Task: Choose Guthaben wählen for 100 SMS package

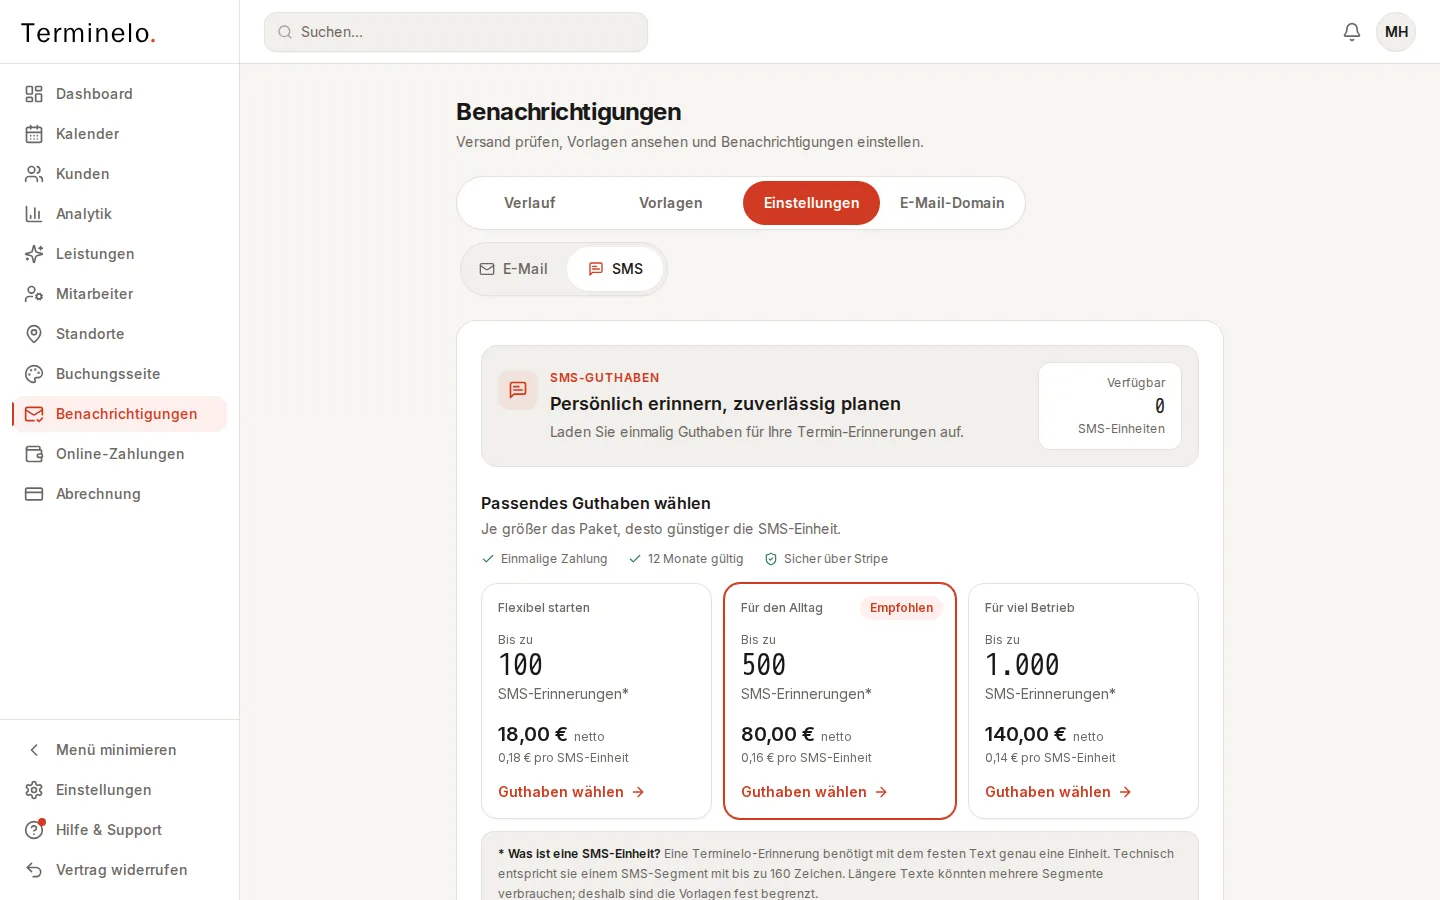Action: (571, 792)
